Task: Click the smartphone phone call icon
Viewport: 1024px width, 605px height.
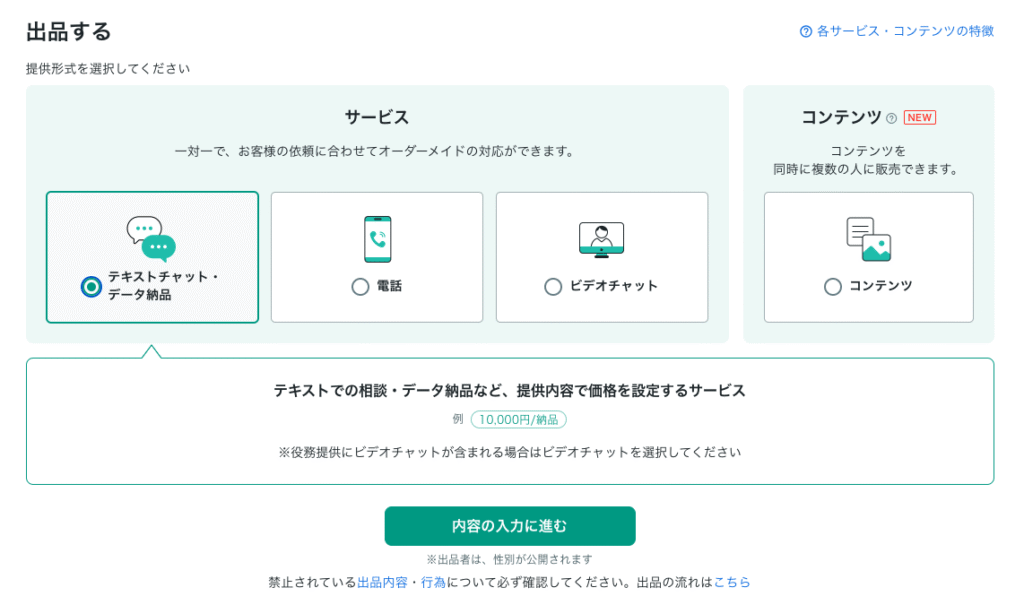Action: (x=377, y=239)
